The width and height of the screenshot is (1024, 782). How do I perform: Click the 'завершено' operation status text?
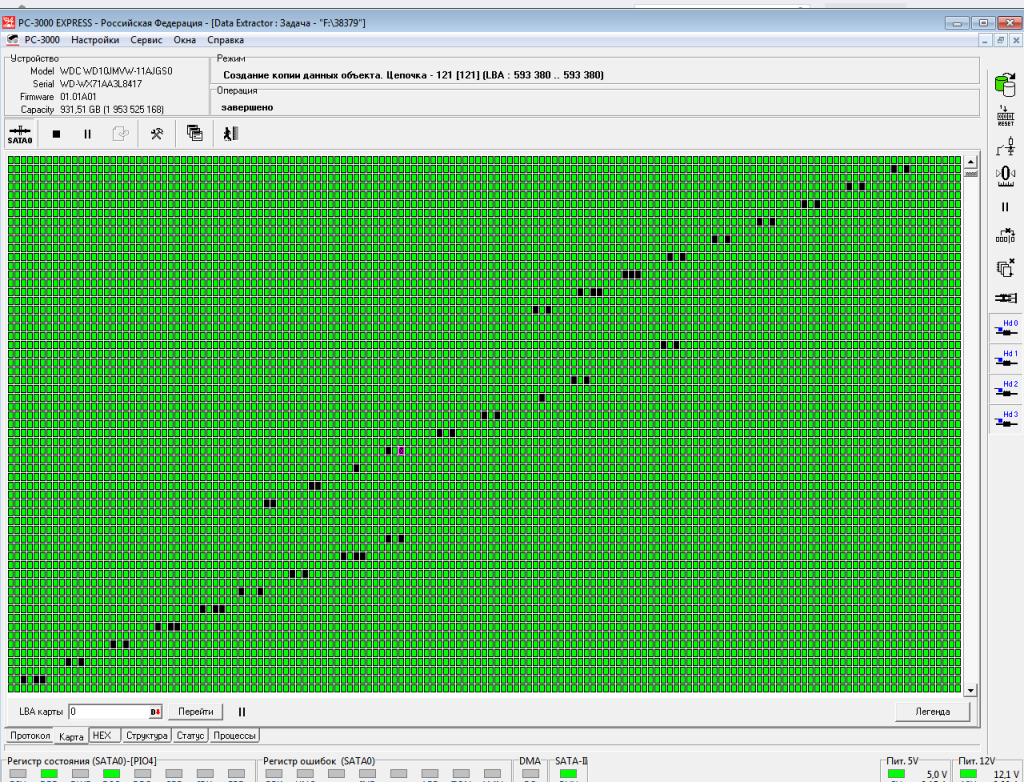tap(247, 107)
